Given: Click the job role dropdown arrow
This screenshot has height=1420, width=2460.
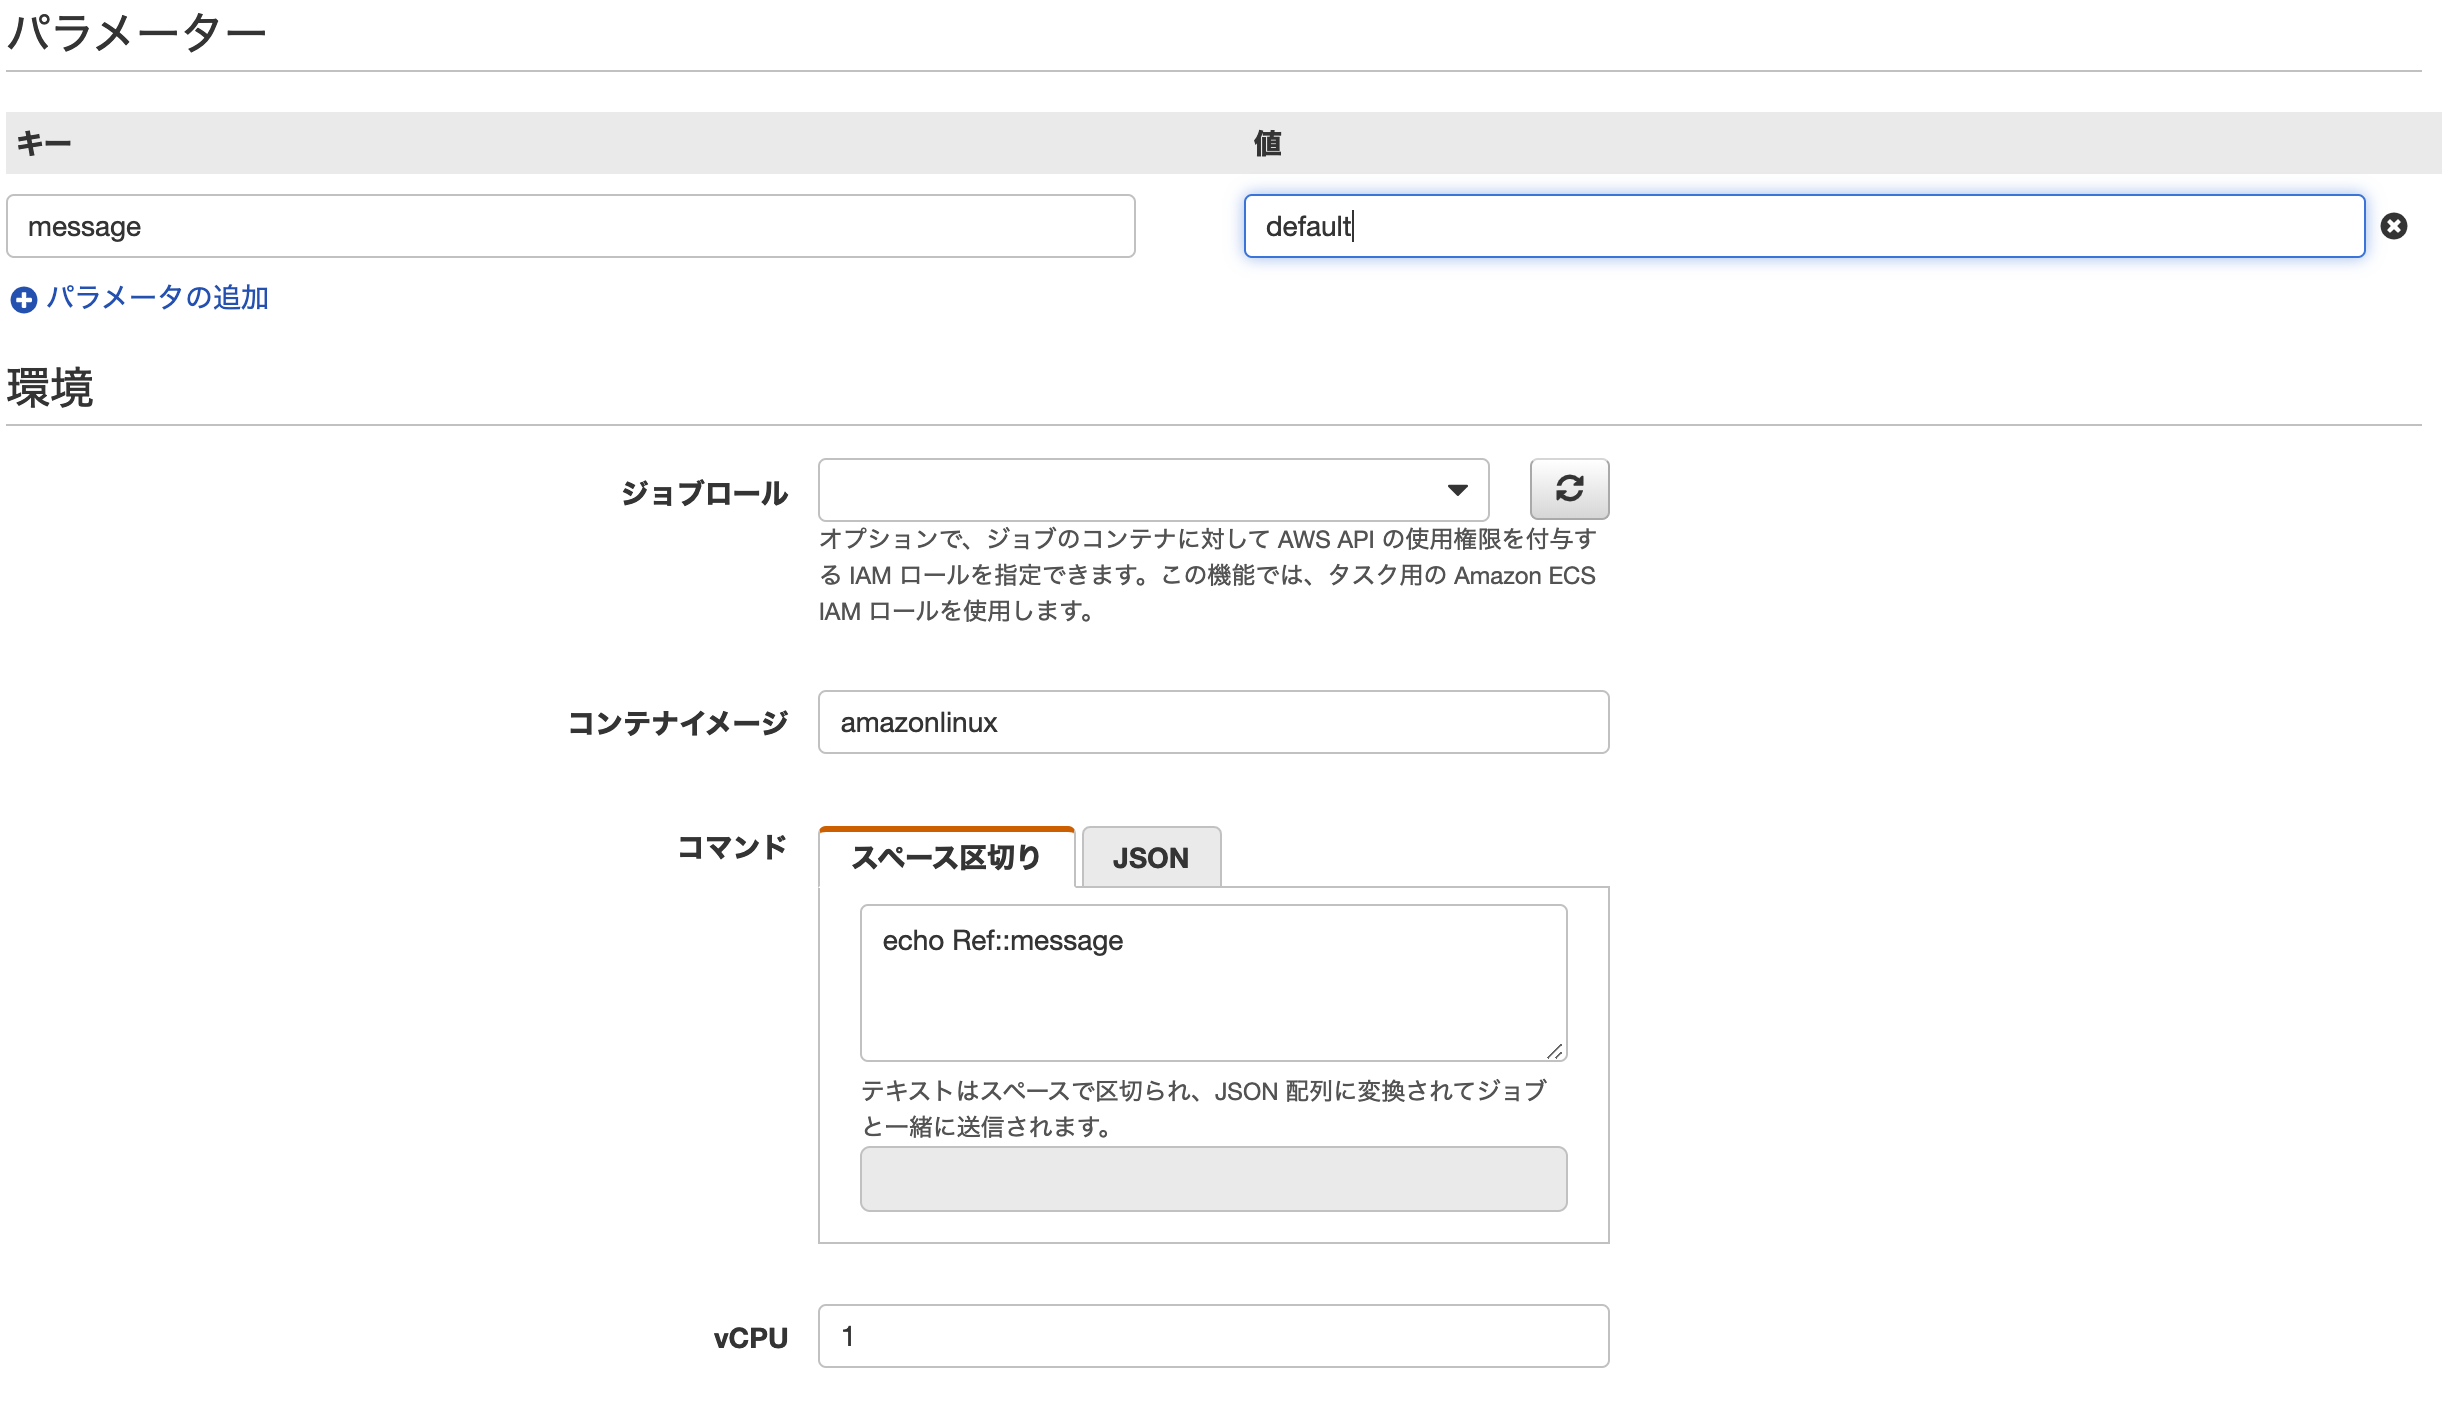Looking at the screenshot, I should click(x=1457, y=490).
